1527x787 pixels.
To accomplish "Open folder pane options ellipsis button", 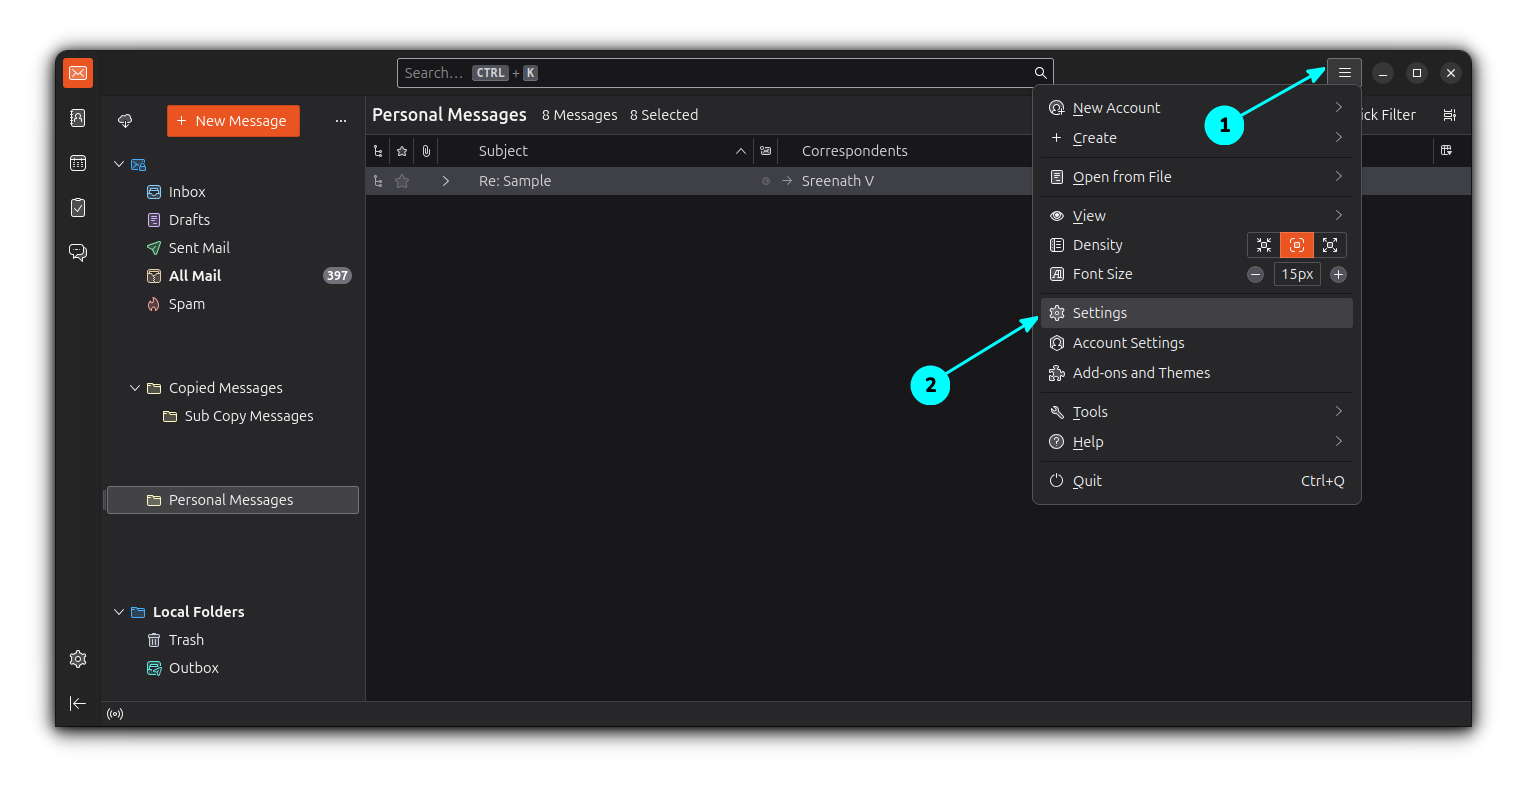I will [341, 121].
